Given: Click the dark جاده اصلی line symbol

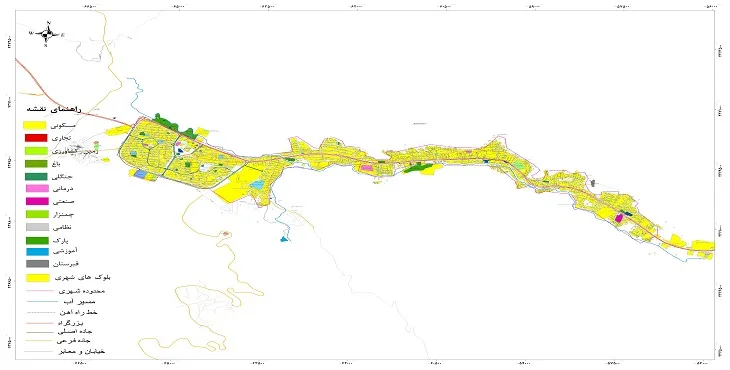Looking at the screenshot, I should click(x=39, y=332).
